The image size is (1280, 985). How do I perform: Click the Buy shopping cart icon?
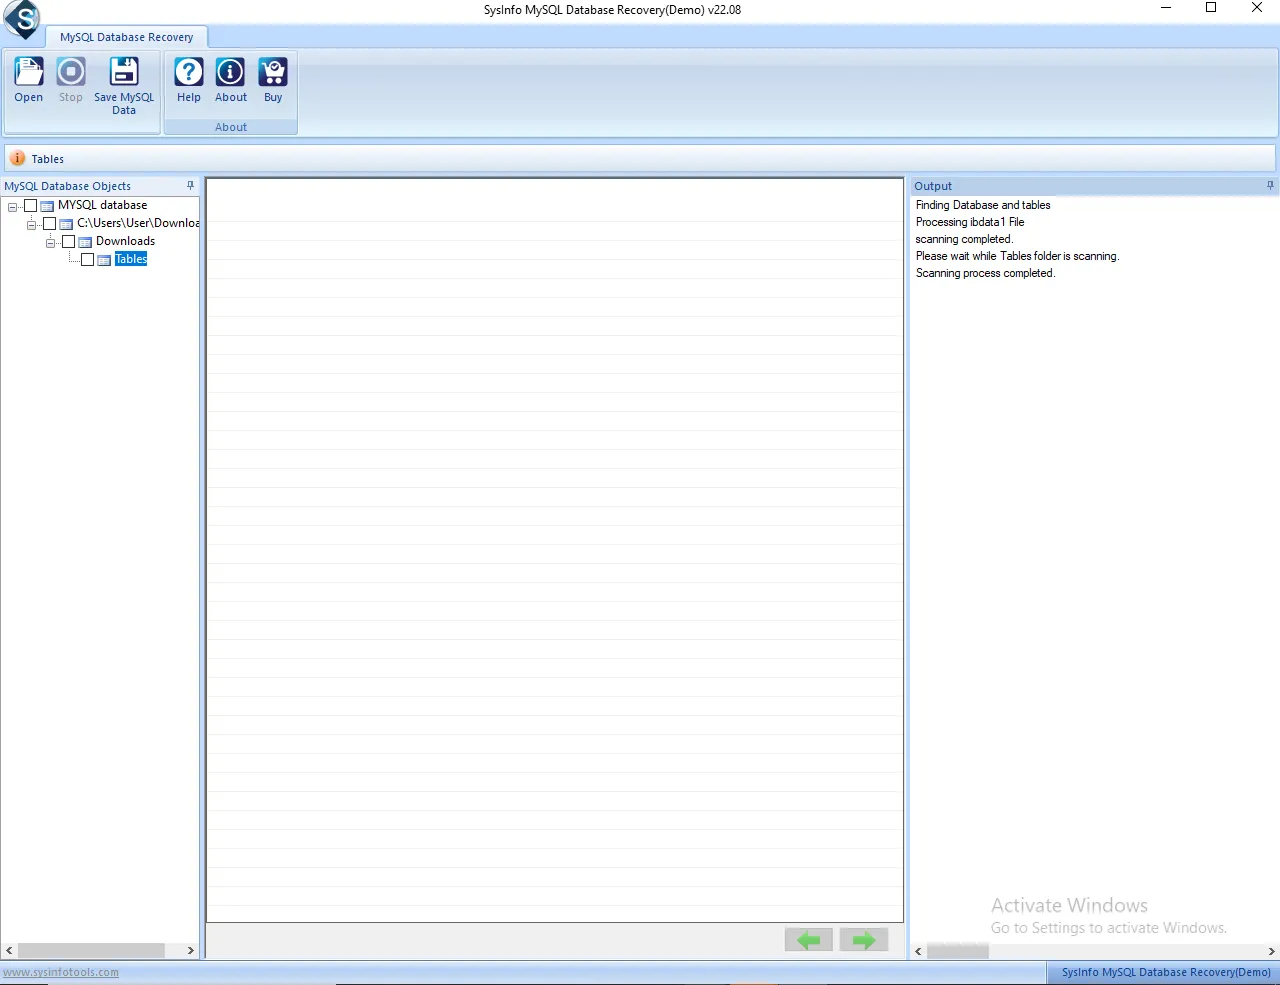click(x=273, y=72)
